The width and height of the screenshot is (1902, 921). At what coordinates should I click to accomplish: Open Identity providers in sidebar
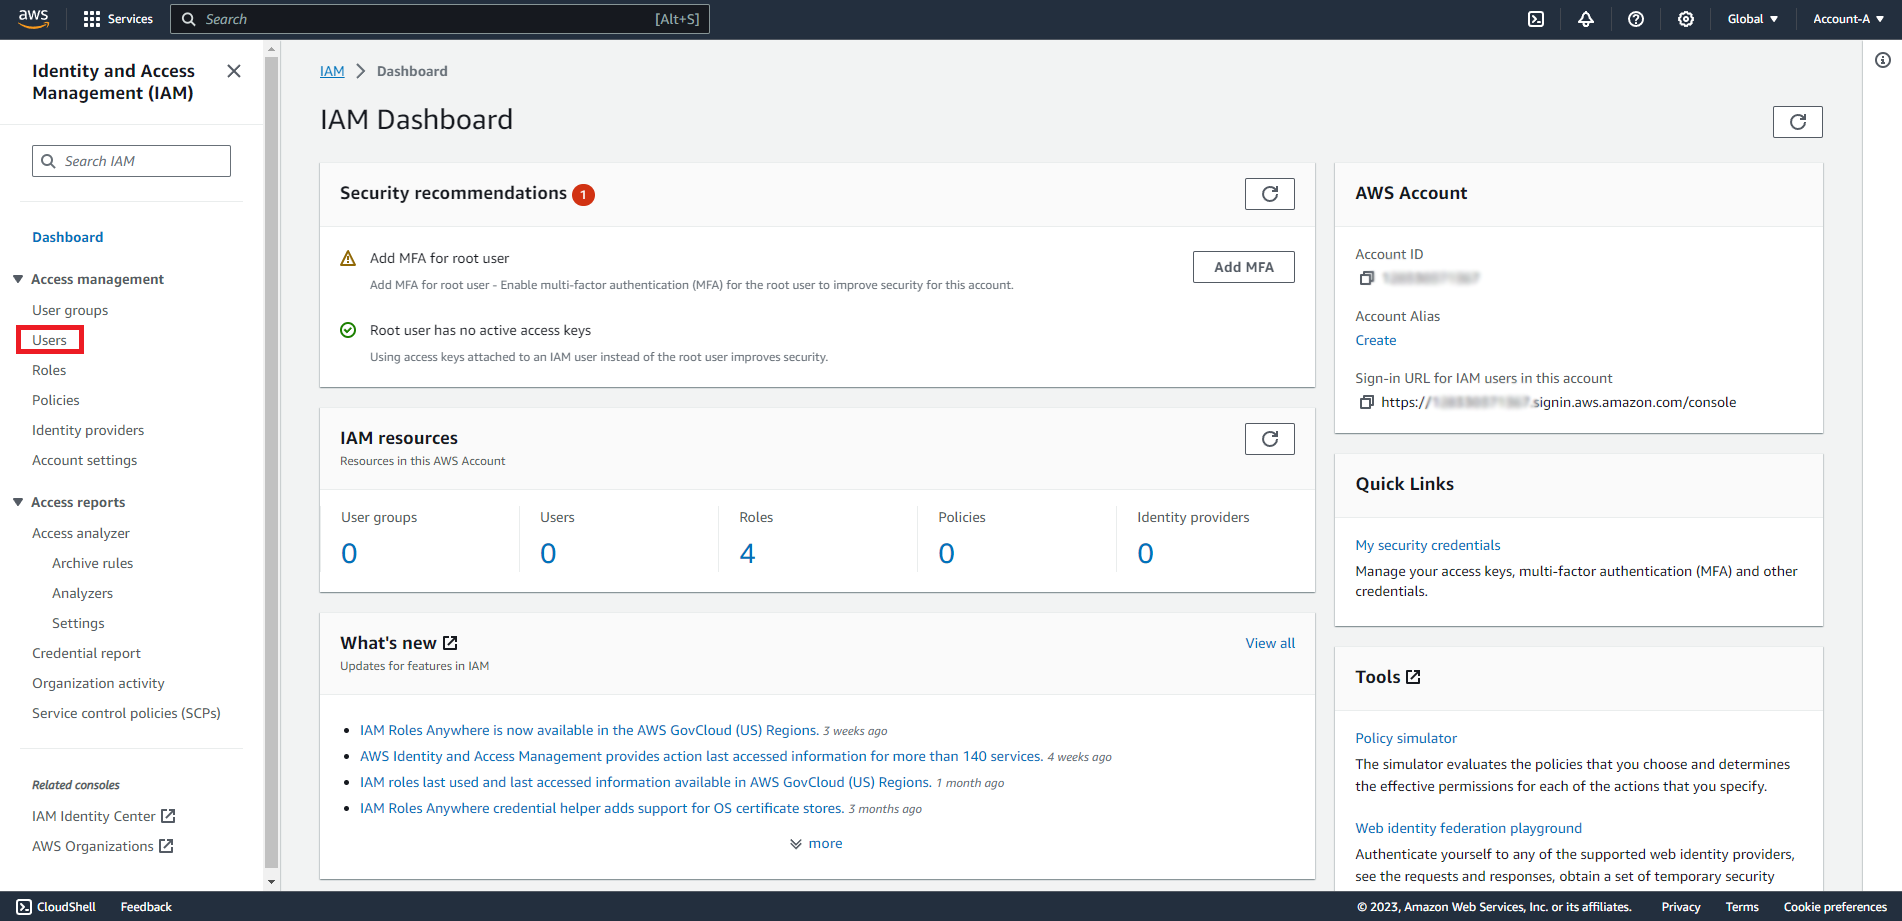point(88,430)
